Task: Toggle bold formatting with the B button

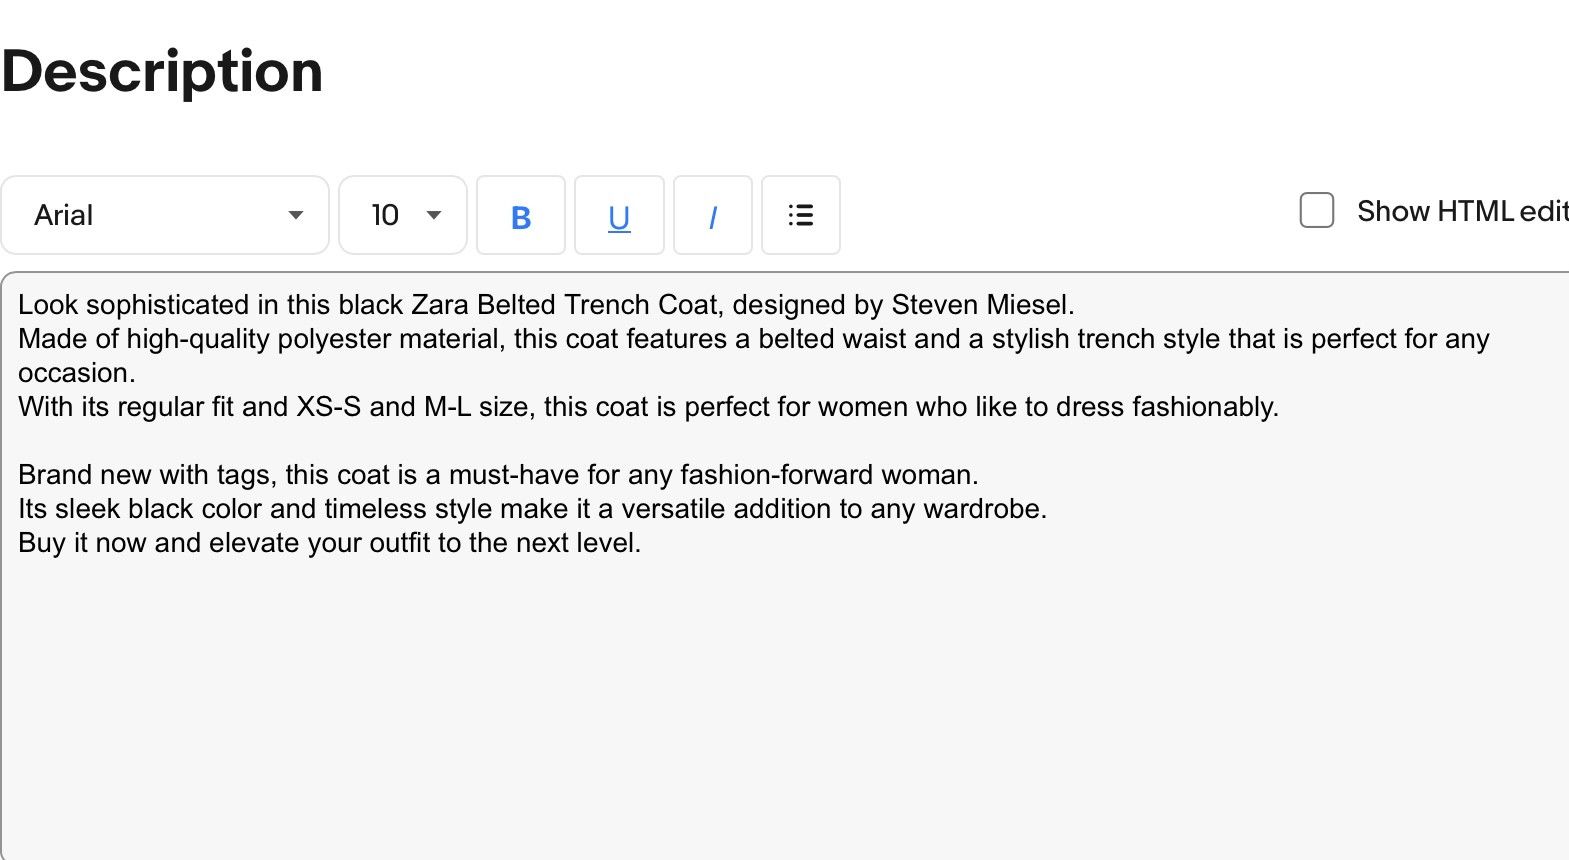Action: click(521, 215)
